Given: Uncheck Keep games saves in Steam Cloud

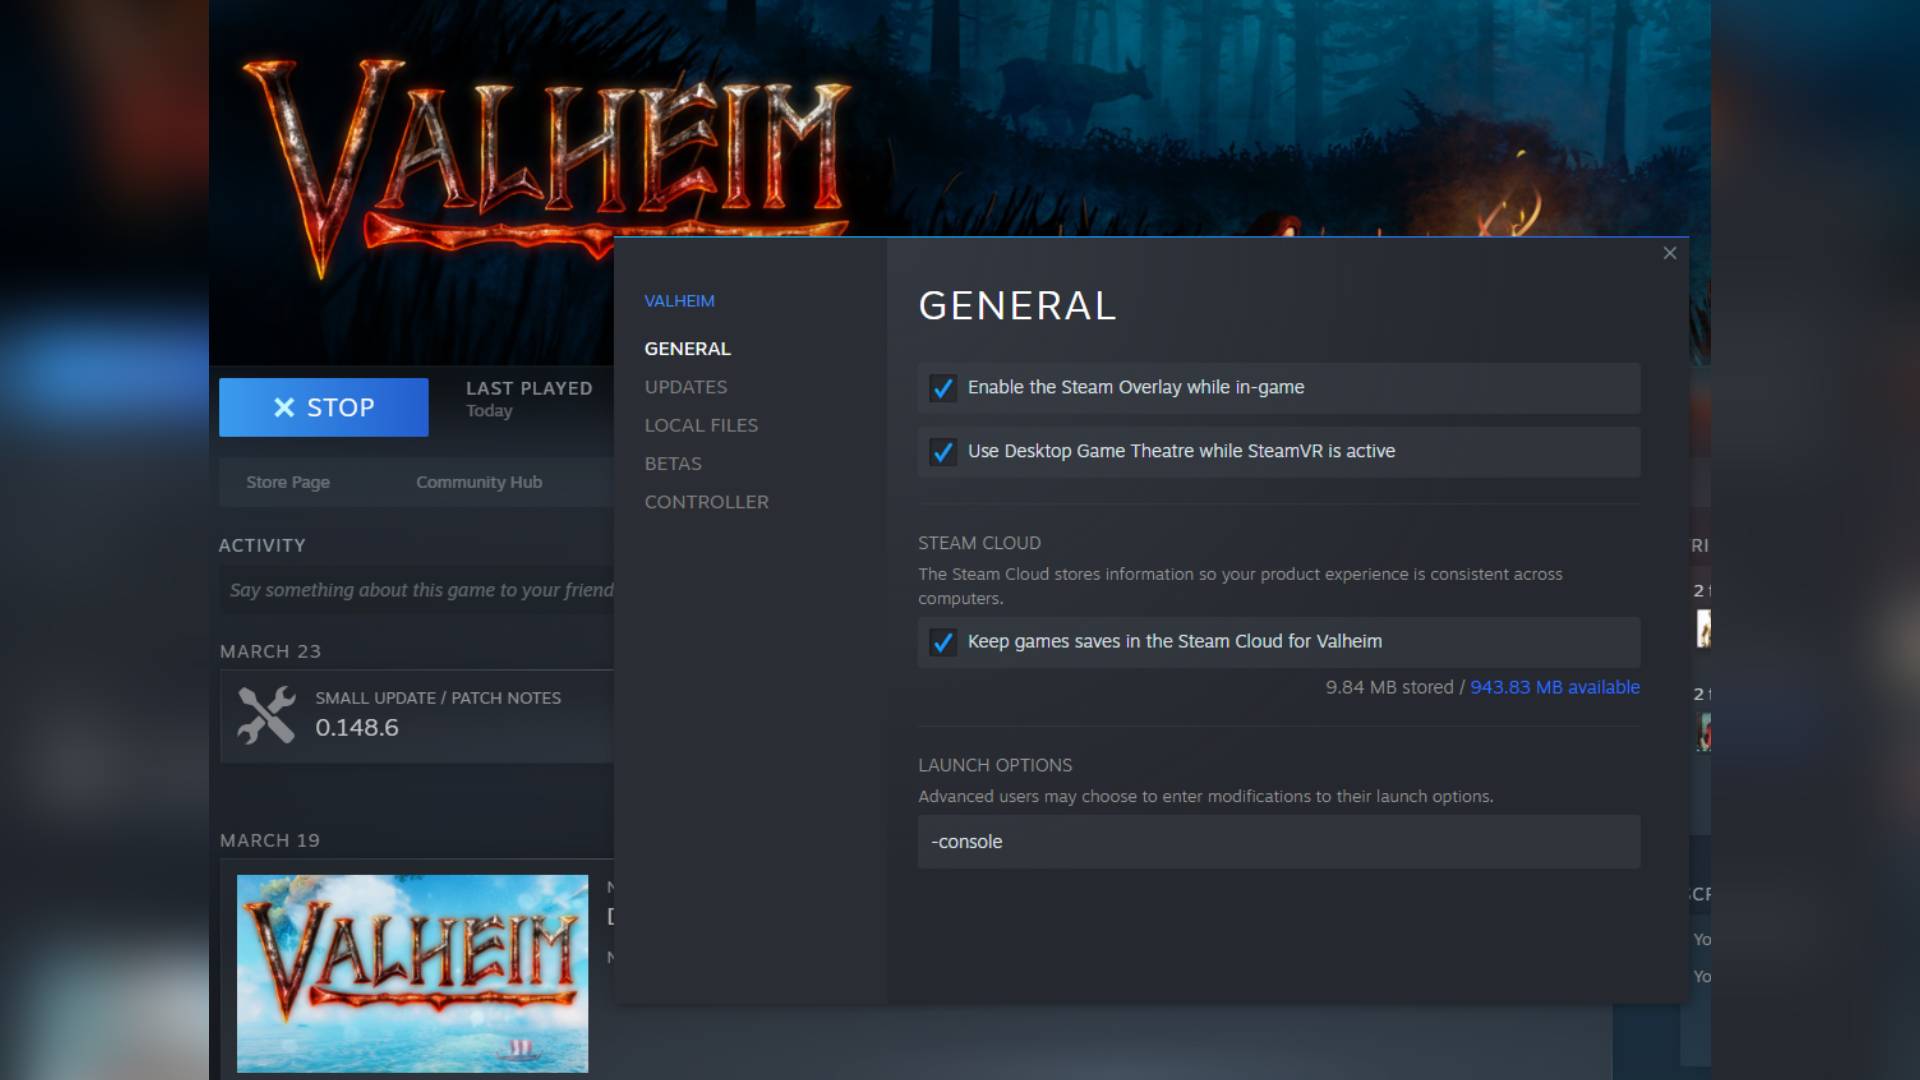Looking at the screenshot, I should coord(942,642).
